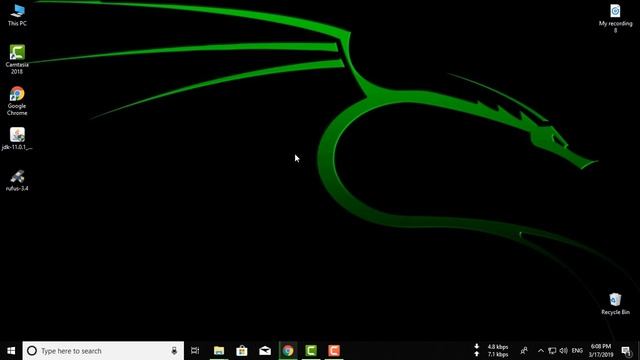Open the This PC desktop icon
Image resolution: width=640 pixels, height=360 pixels.
(x=17, y=15)
